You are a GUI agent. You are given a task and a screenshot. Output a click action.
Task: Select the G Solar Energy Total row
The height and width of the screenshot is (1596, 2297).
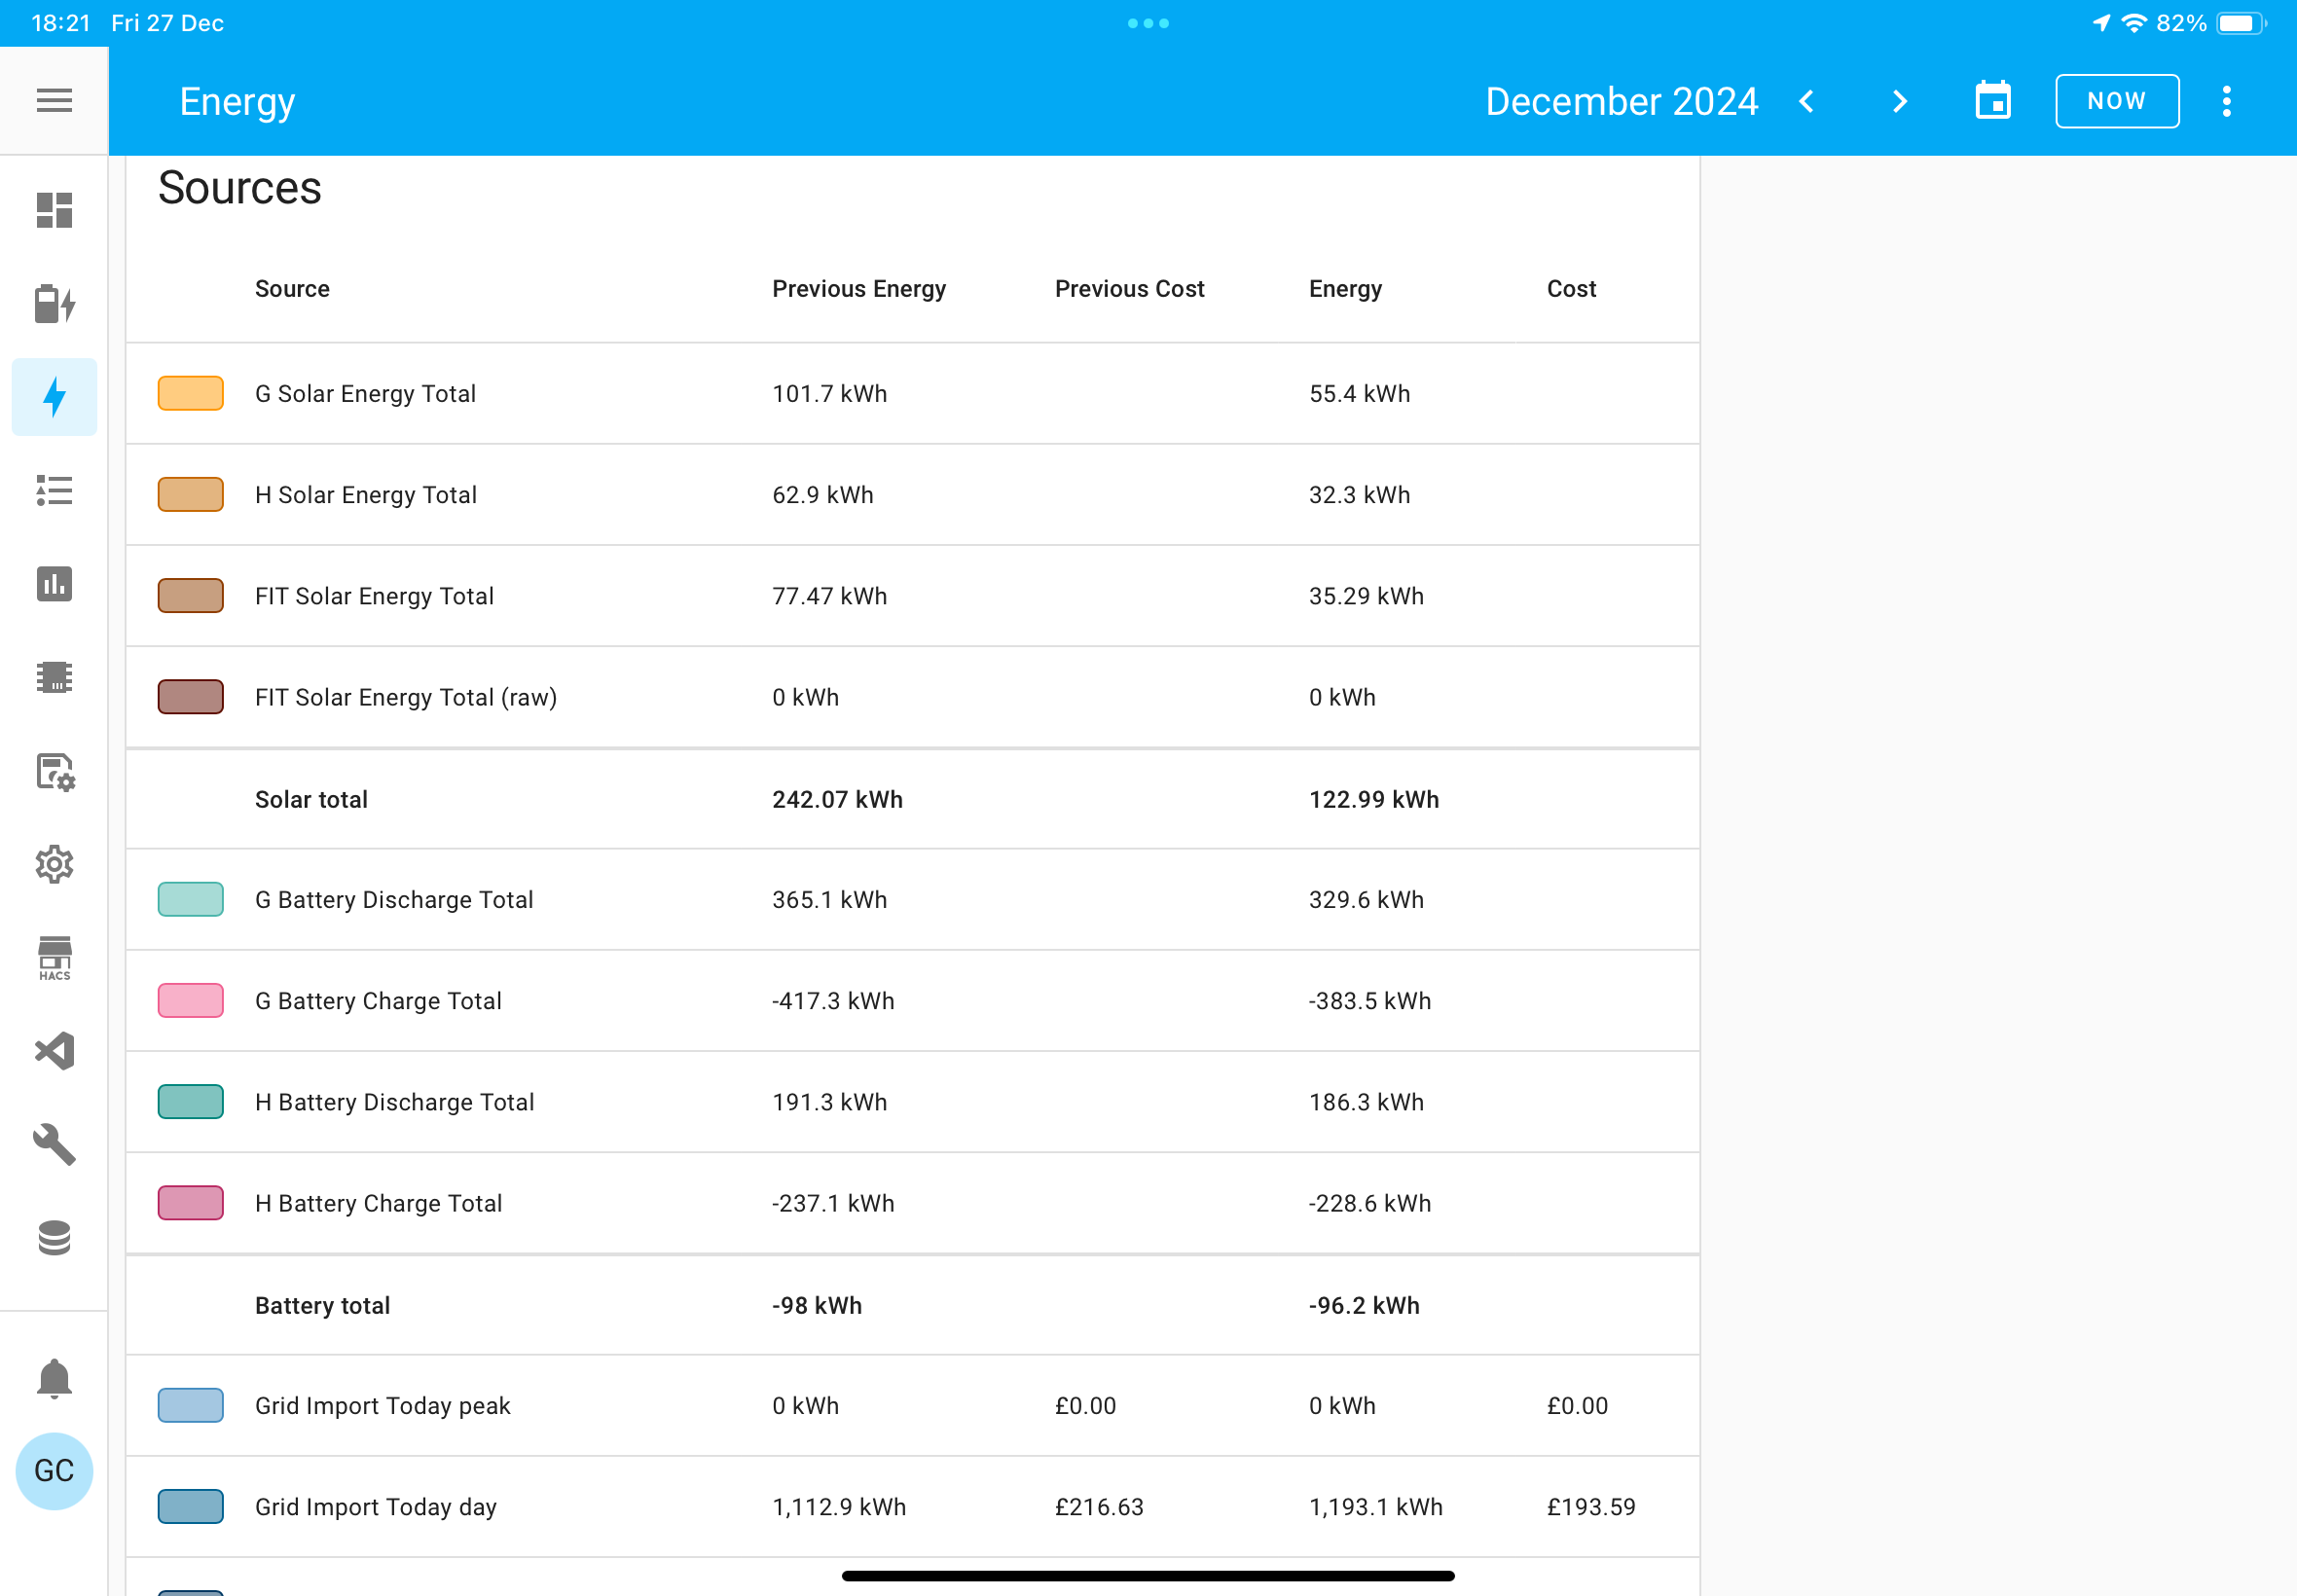[x=912, y=394]
